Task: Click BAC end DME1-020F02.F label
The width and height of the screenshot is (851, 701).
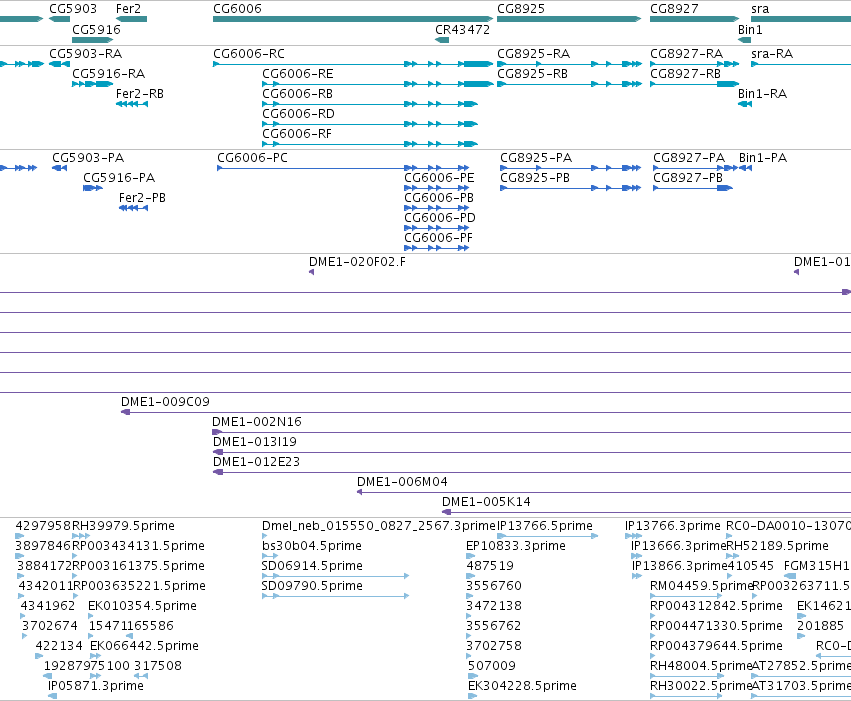Action: (x=357, y=262)
